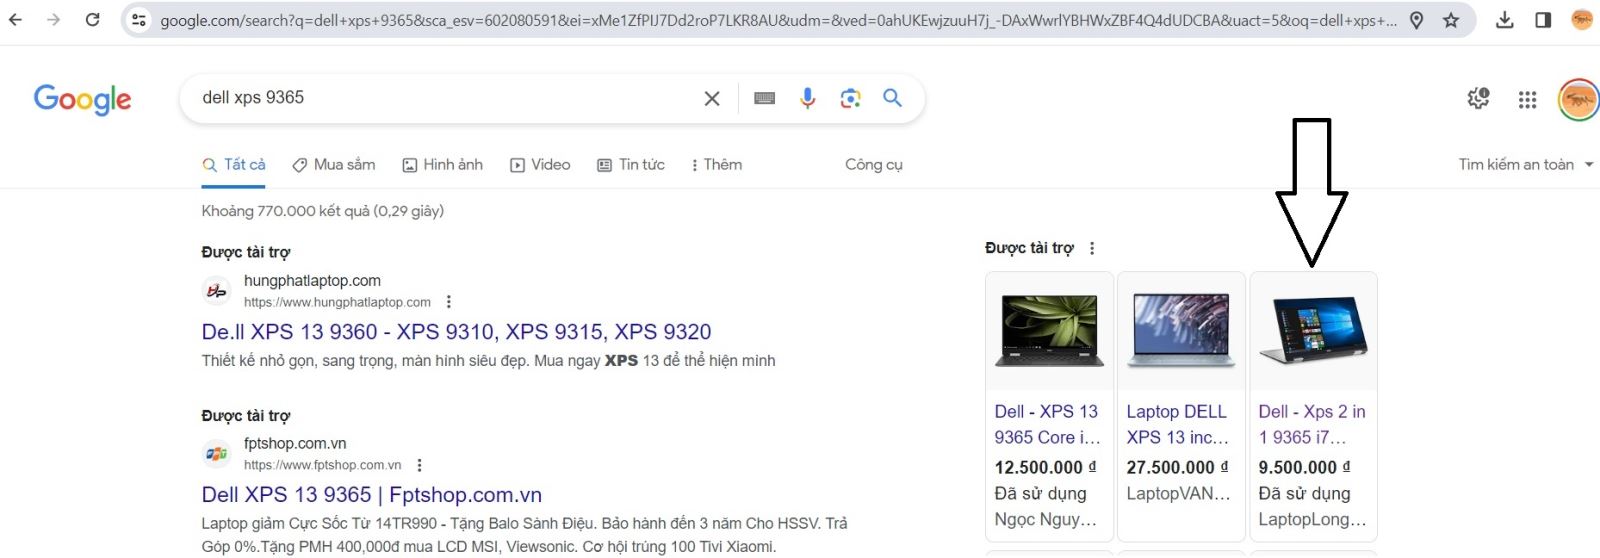Reload the page

(92, 19)
